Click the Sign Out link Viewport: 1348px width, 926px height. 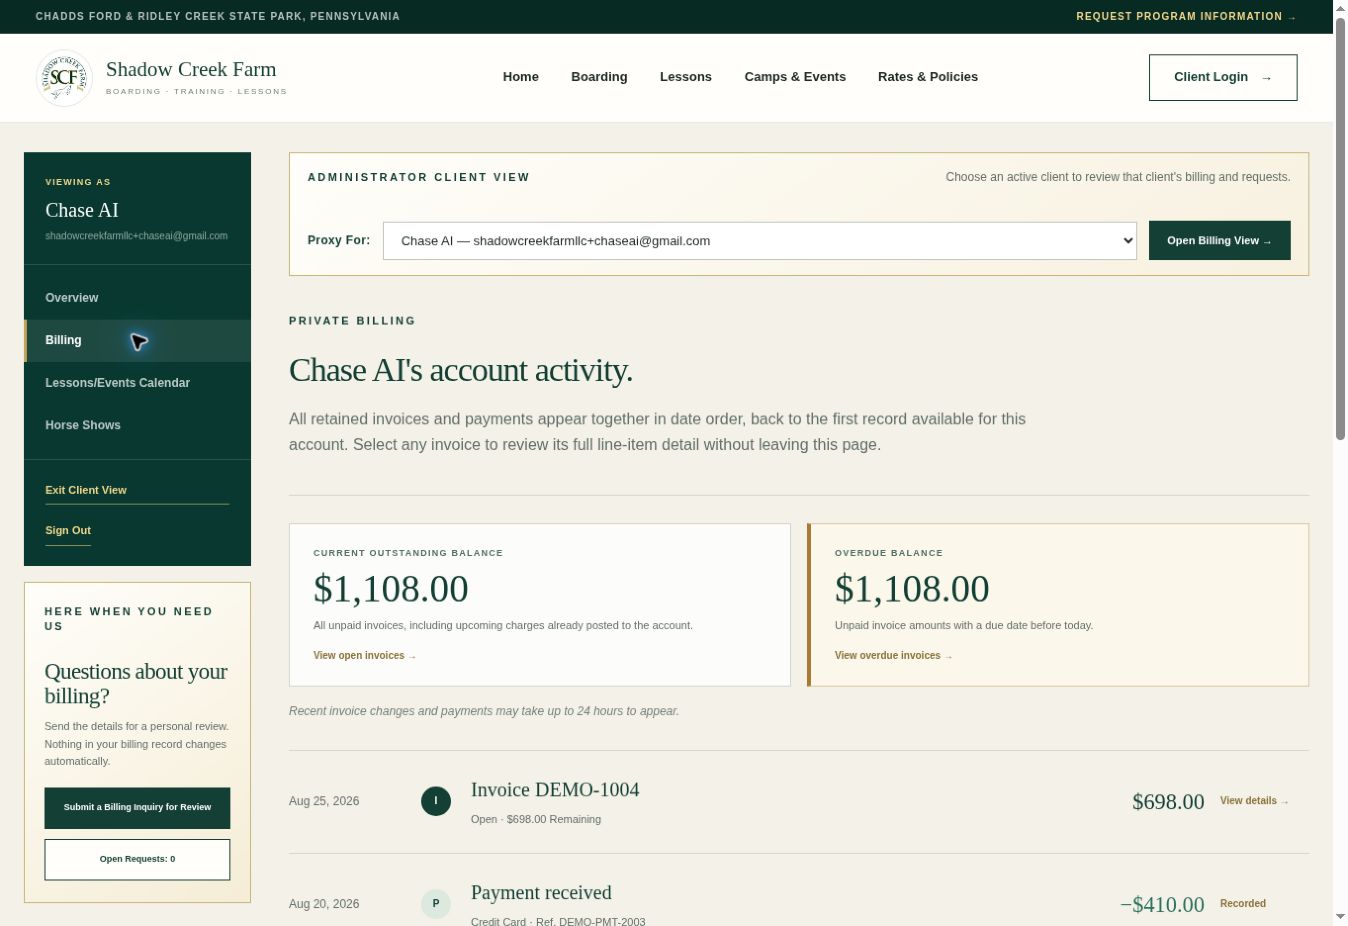click(68, 531)
